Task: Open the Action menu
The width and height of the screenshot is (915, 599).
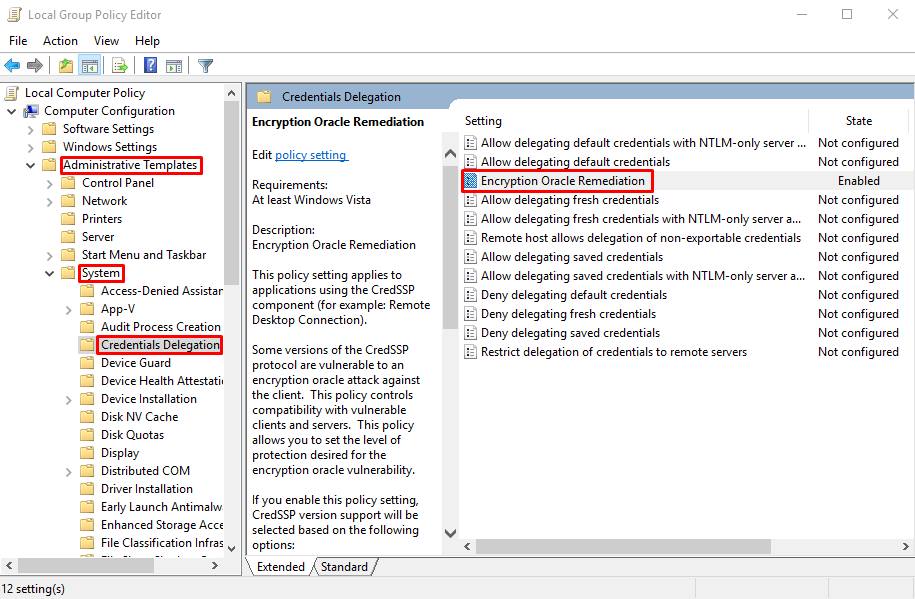Action: pyautogui.click(x=60, y=41)
